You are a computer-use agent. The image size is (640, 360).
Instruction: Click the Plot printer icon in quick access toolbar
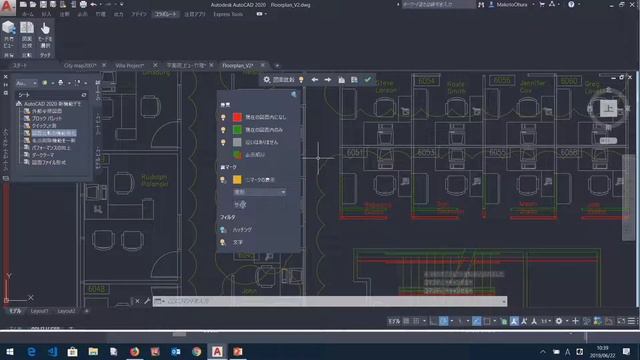83,4
